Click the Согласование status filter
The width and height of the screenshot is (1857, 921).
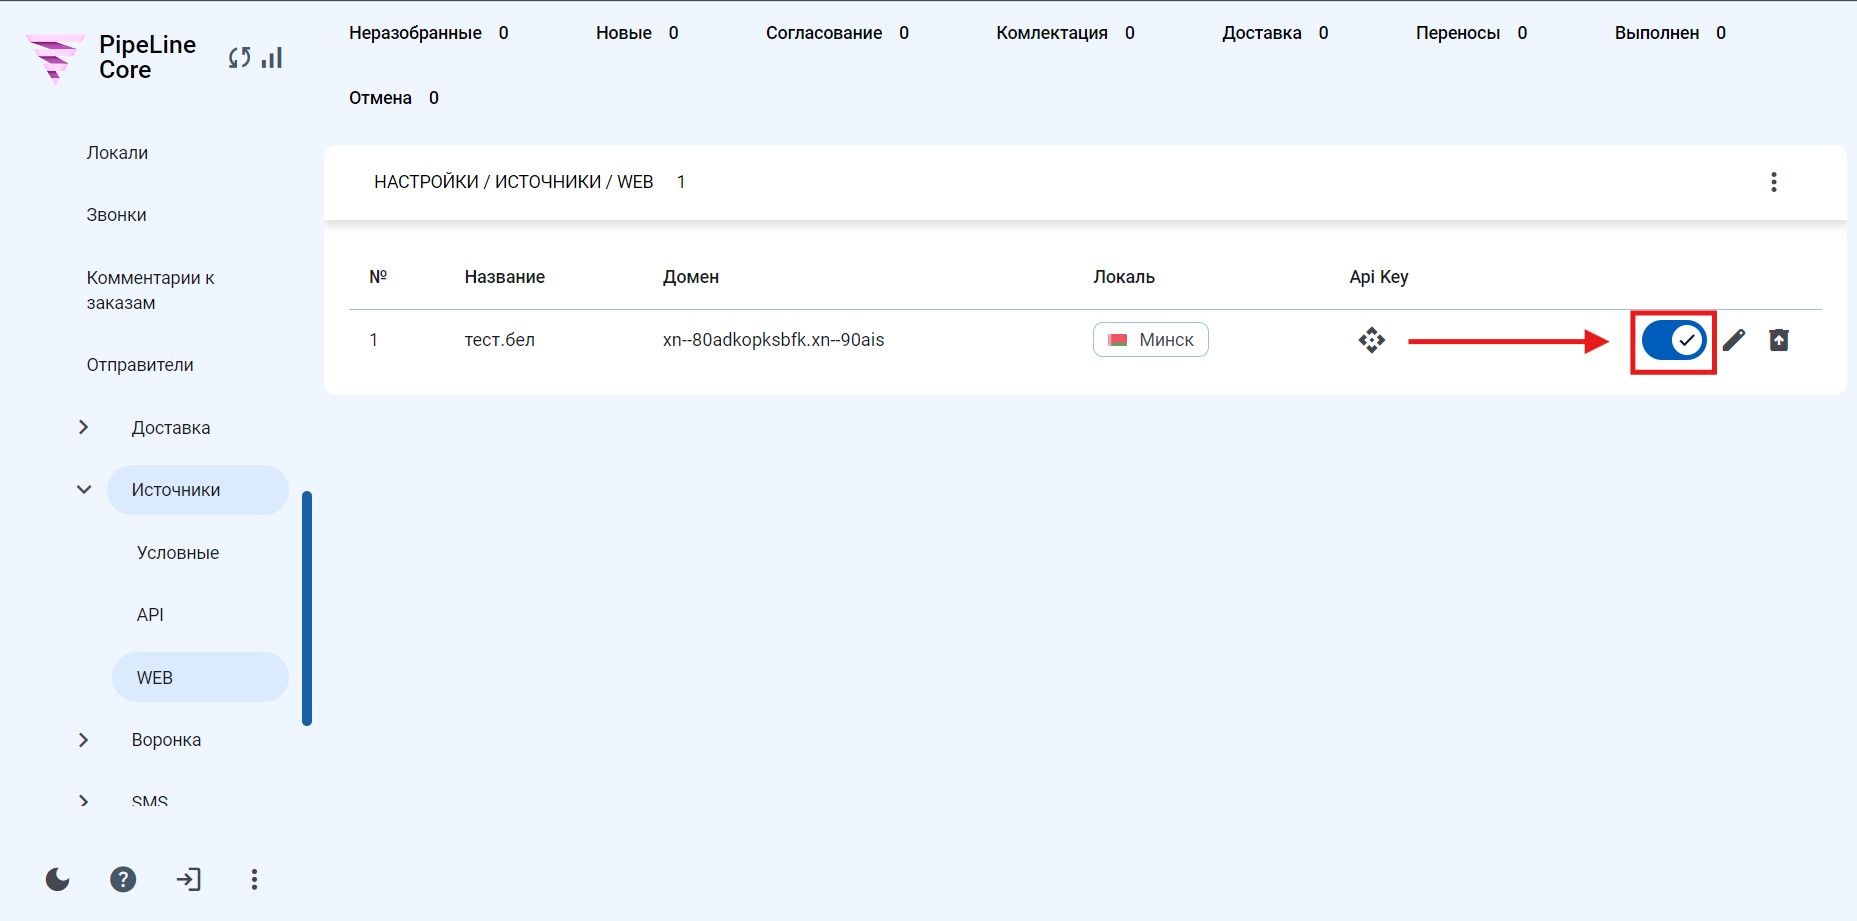point(838,33)
